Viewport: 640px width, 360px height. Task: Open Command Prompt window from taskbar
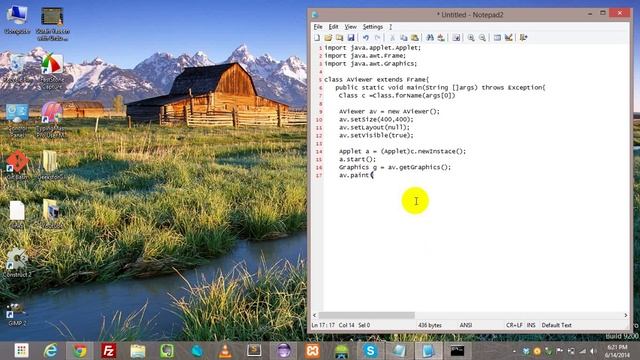[x=457, y=351]
